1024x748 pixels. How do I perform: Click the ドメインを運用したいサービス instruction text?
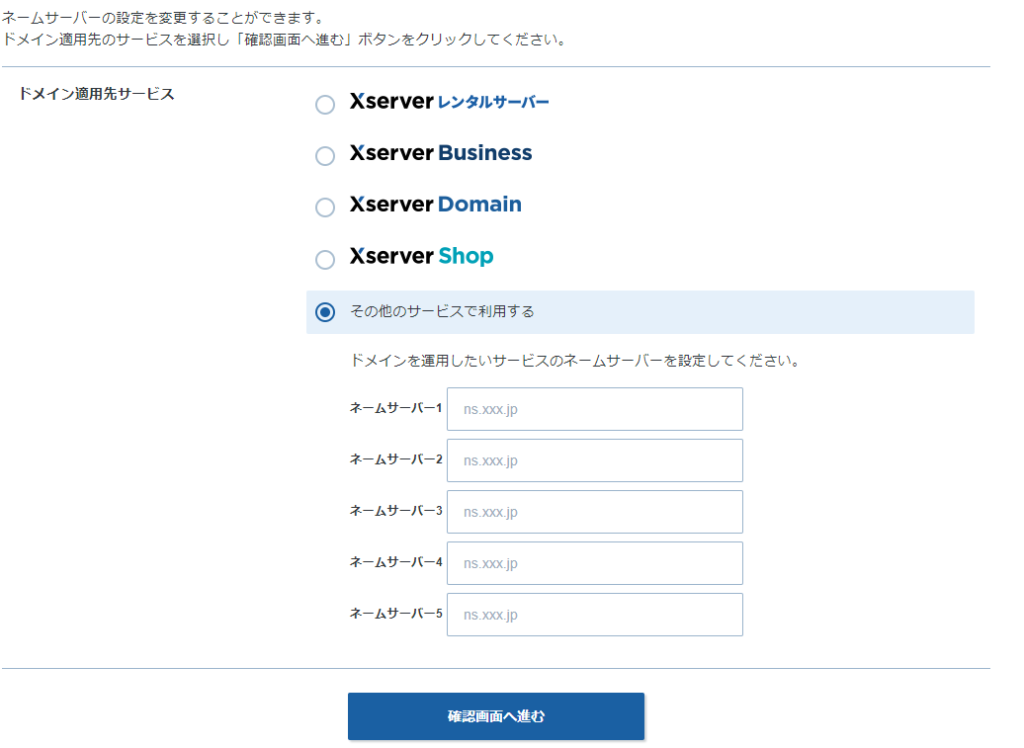575,361
